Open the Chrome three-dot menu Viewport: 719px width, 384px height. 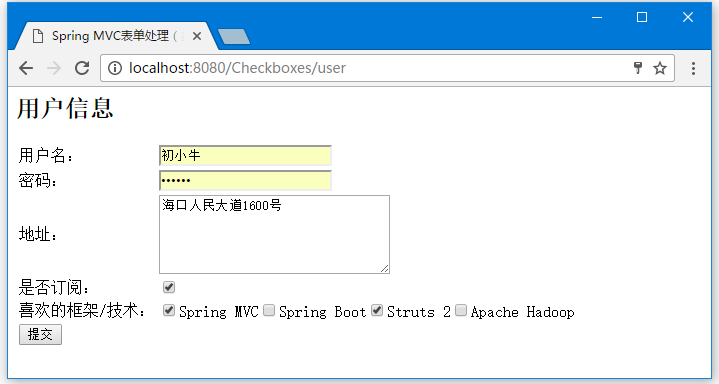[x=693, y=68]
